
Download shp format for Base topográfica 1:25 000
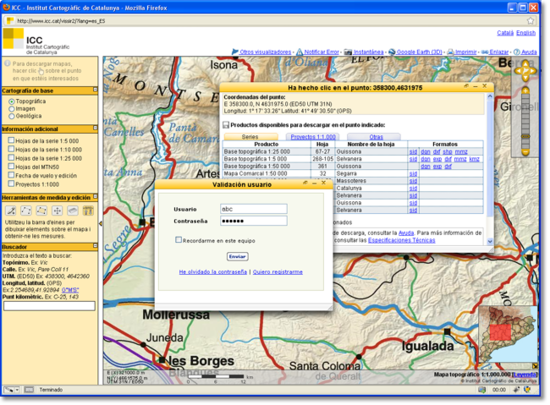coord(447,152)
